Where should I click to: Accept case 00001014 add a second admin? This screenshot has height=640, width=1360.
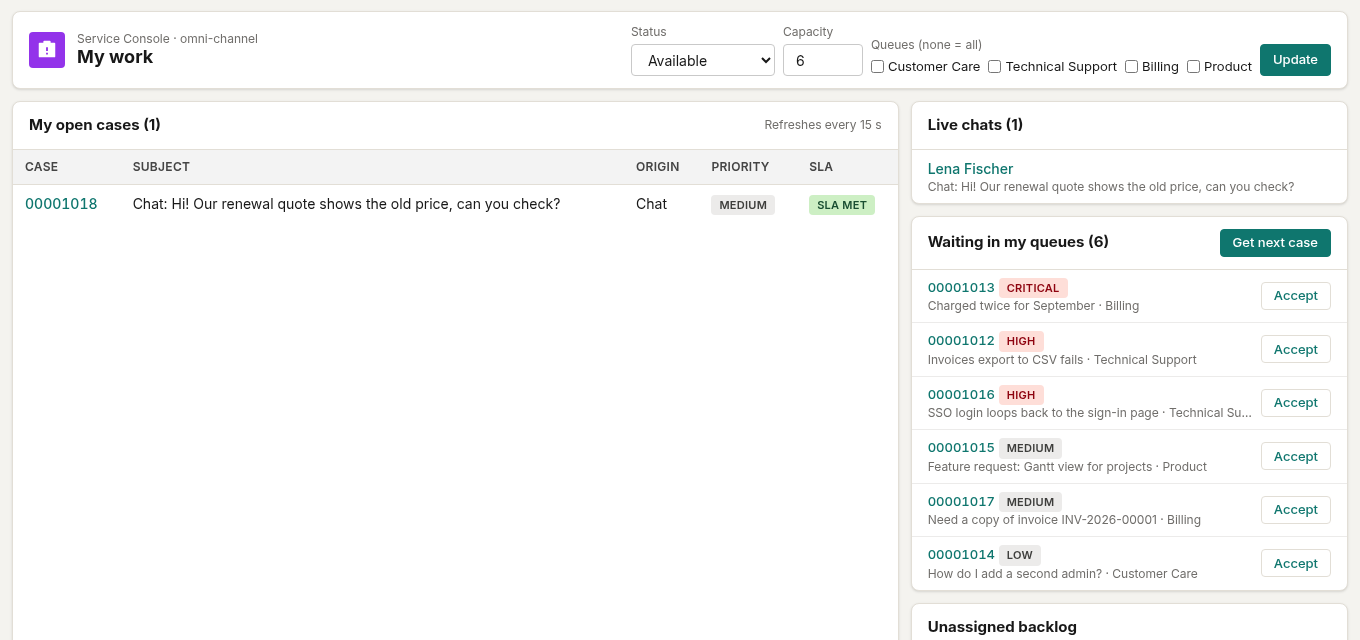pyautogui.click(x=1296, y=563)
